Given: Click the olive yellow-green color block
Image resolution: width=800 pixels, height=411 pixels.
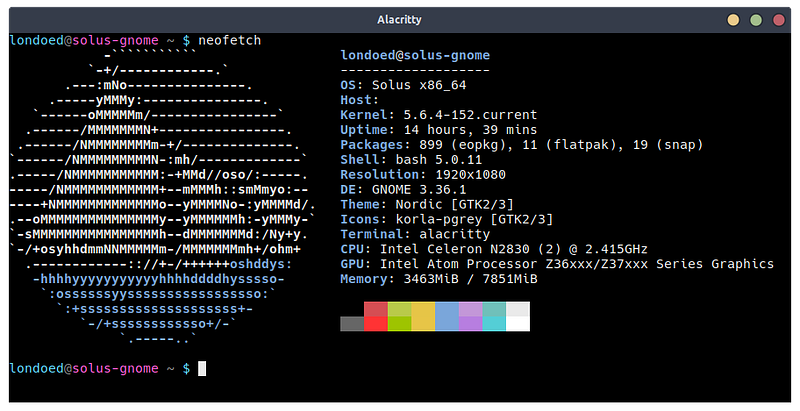Looking at the screenshot, I should [399, 309].
